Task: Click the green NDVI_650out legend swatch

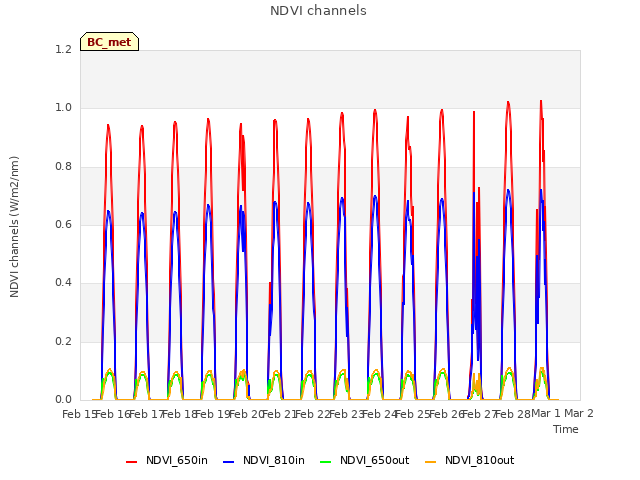Action: pyautogui.click(x=326, y=462)
